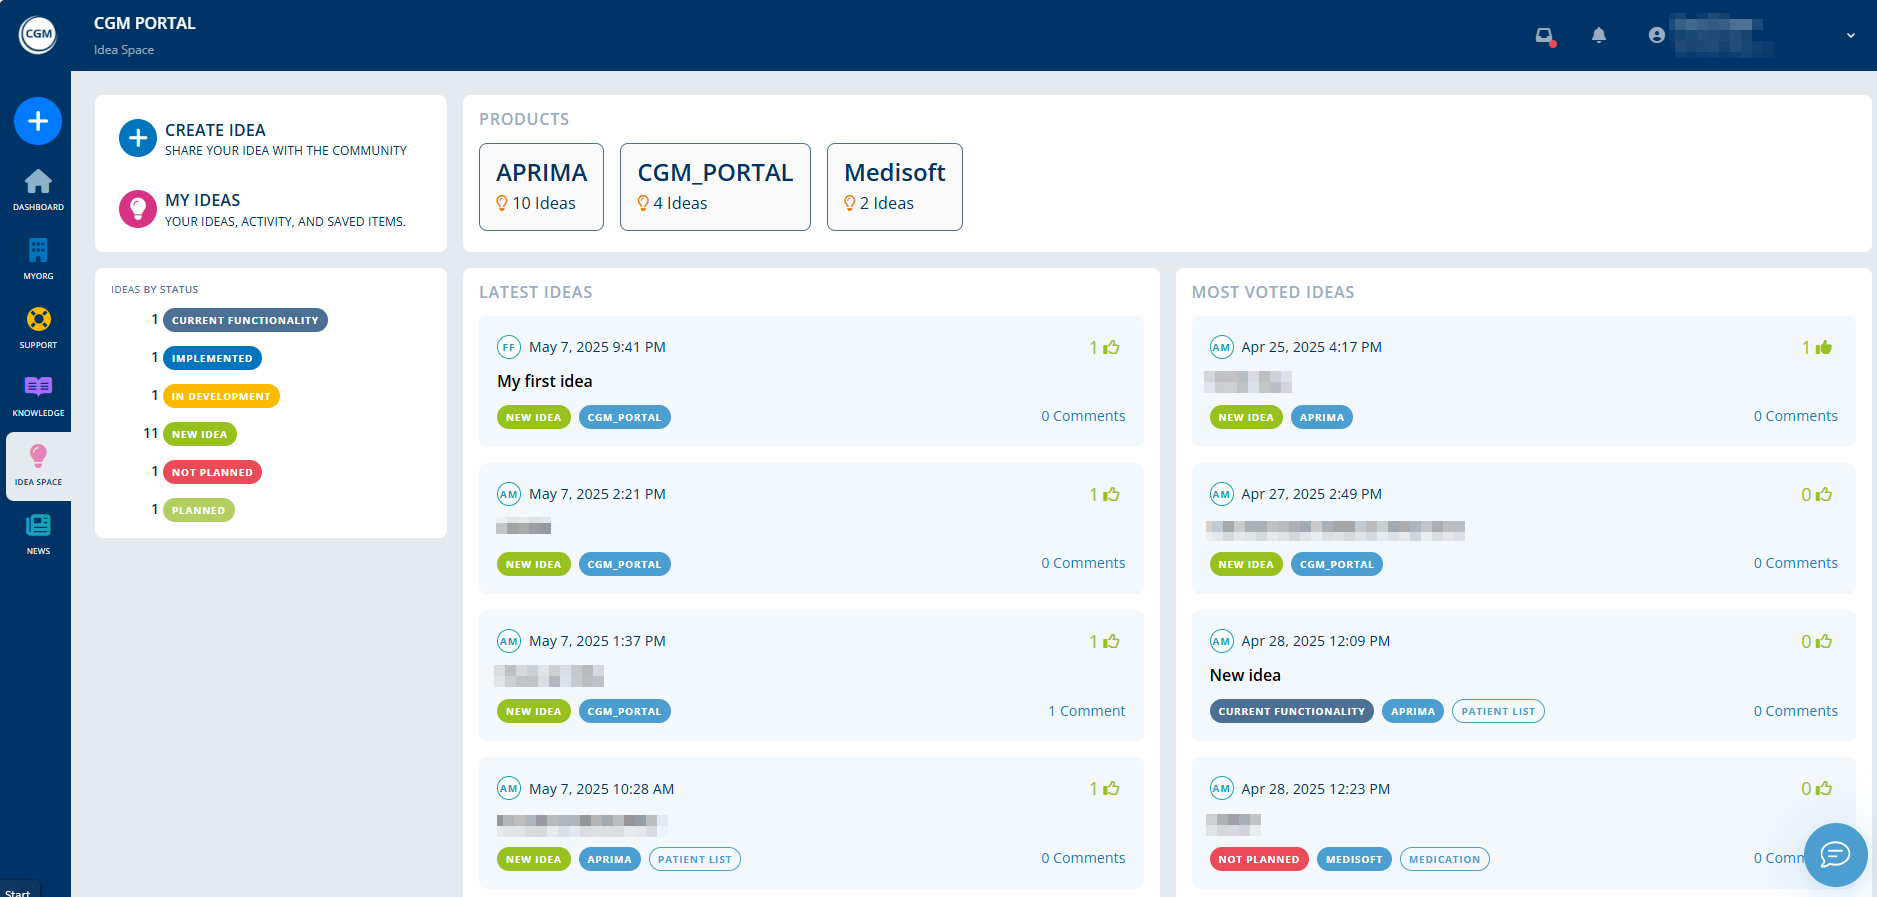Click the blue plus button in sidebar
The width and height of the screenshot is (1877, 897).
[x=38, y=121]
